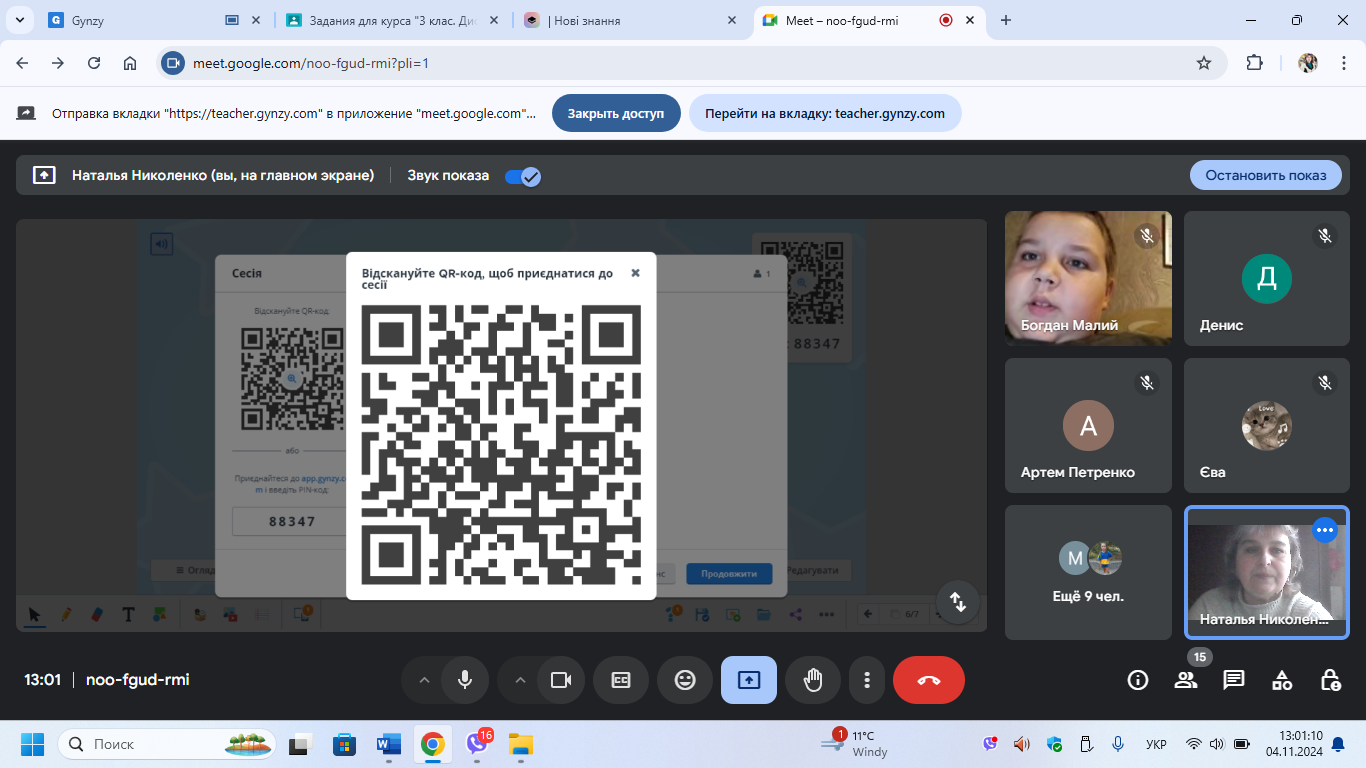Viewport: 1366px width, 768px height.
Task: Open the chat panel
Action: coord(1234,680)
